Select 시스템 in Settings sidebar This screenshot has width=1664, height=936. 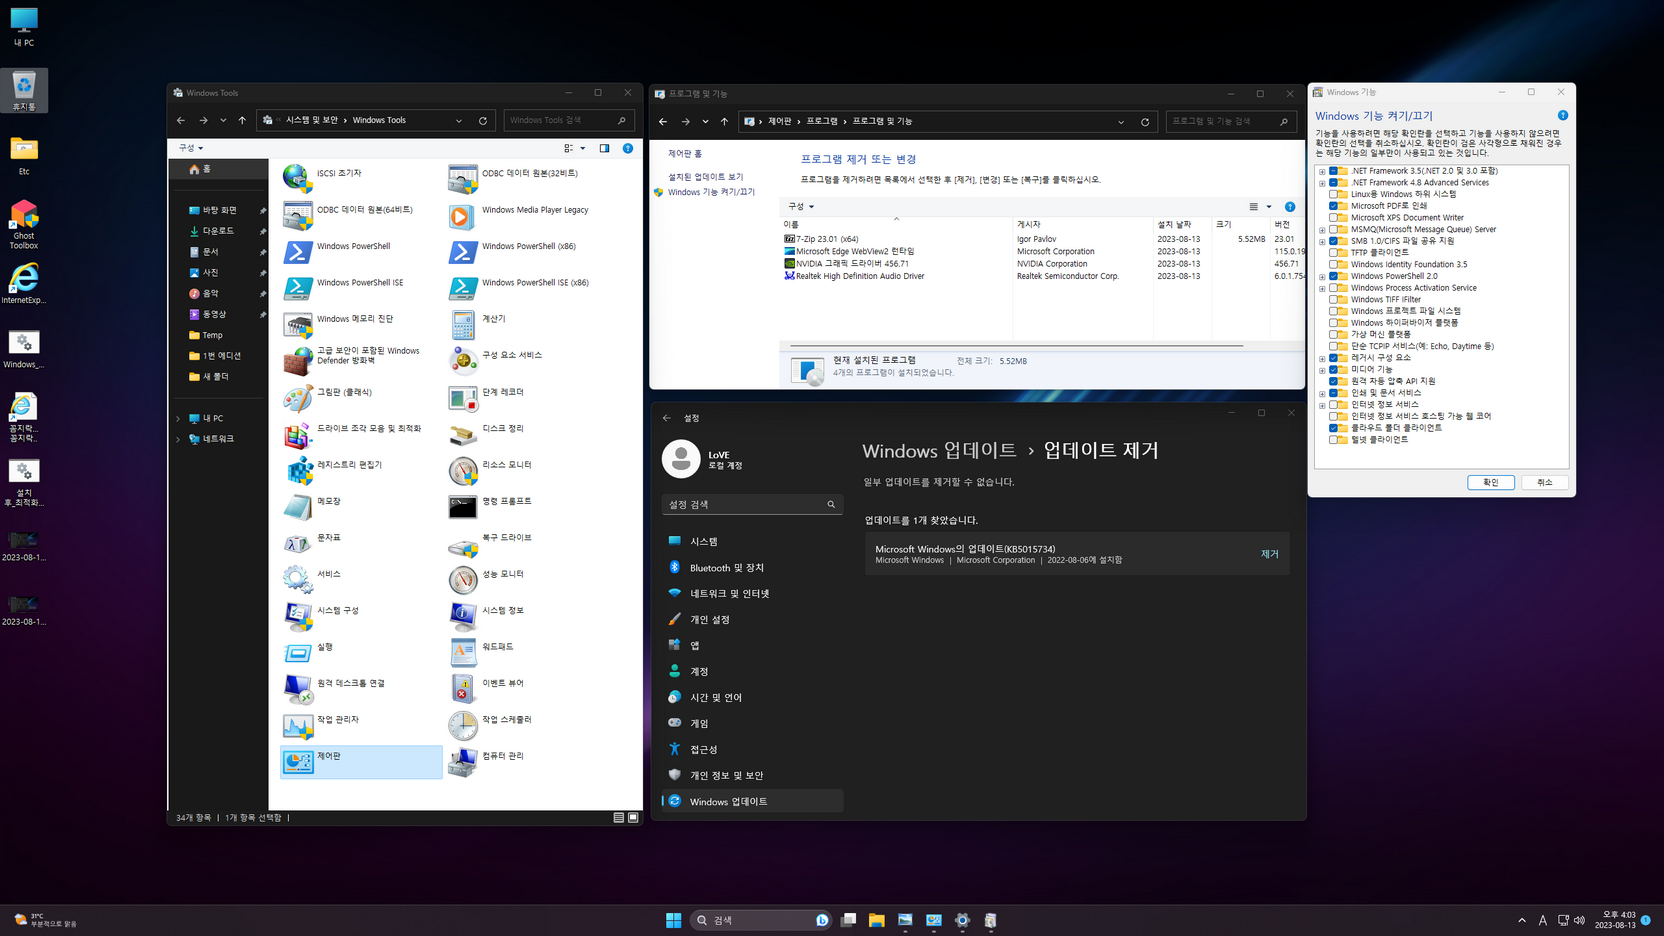click(752, 541)
